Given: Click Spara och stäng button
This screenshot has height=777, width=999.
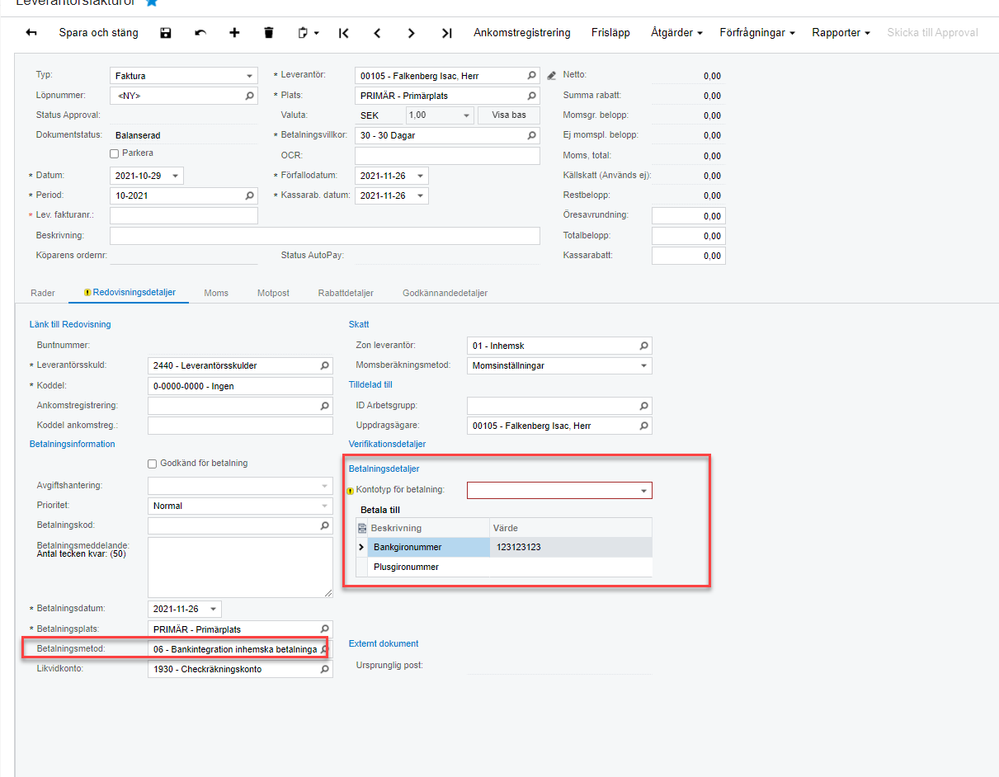Looking at the screenshot, I should (98, 33).
